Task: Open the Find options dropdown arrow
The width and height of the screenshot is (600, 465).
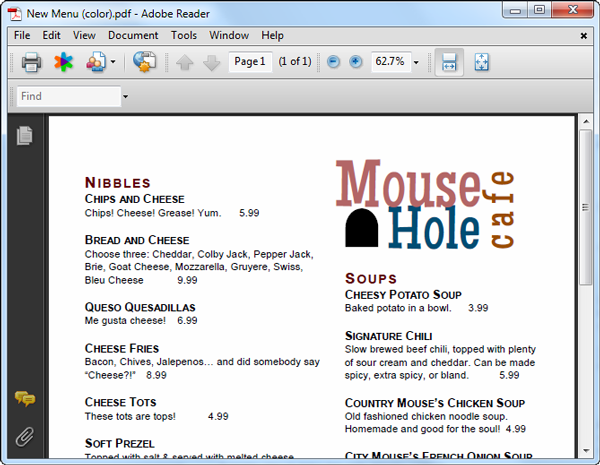Action: (x=126, y=97)
